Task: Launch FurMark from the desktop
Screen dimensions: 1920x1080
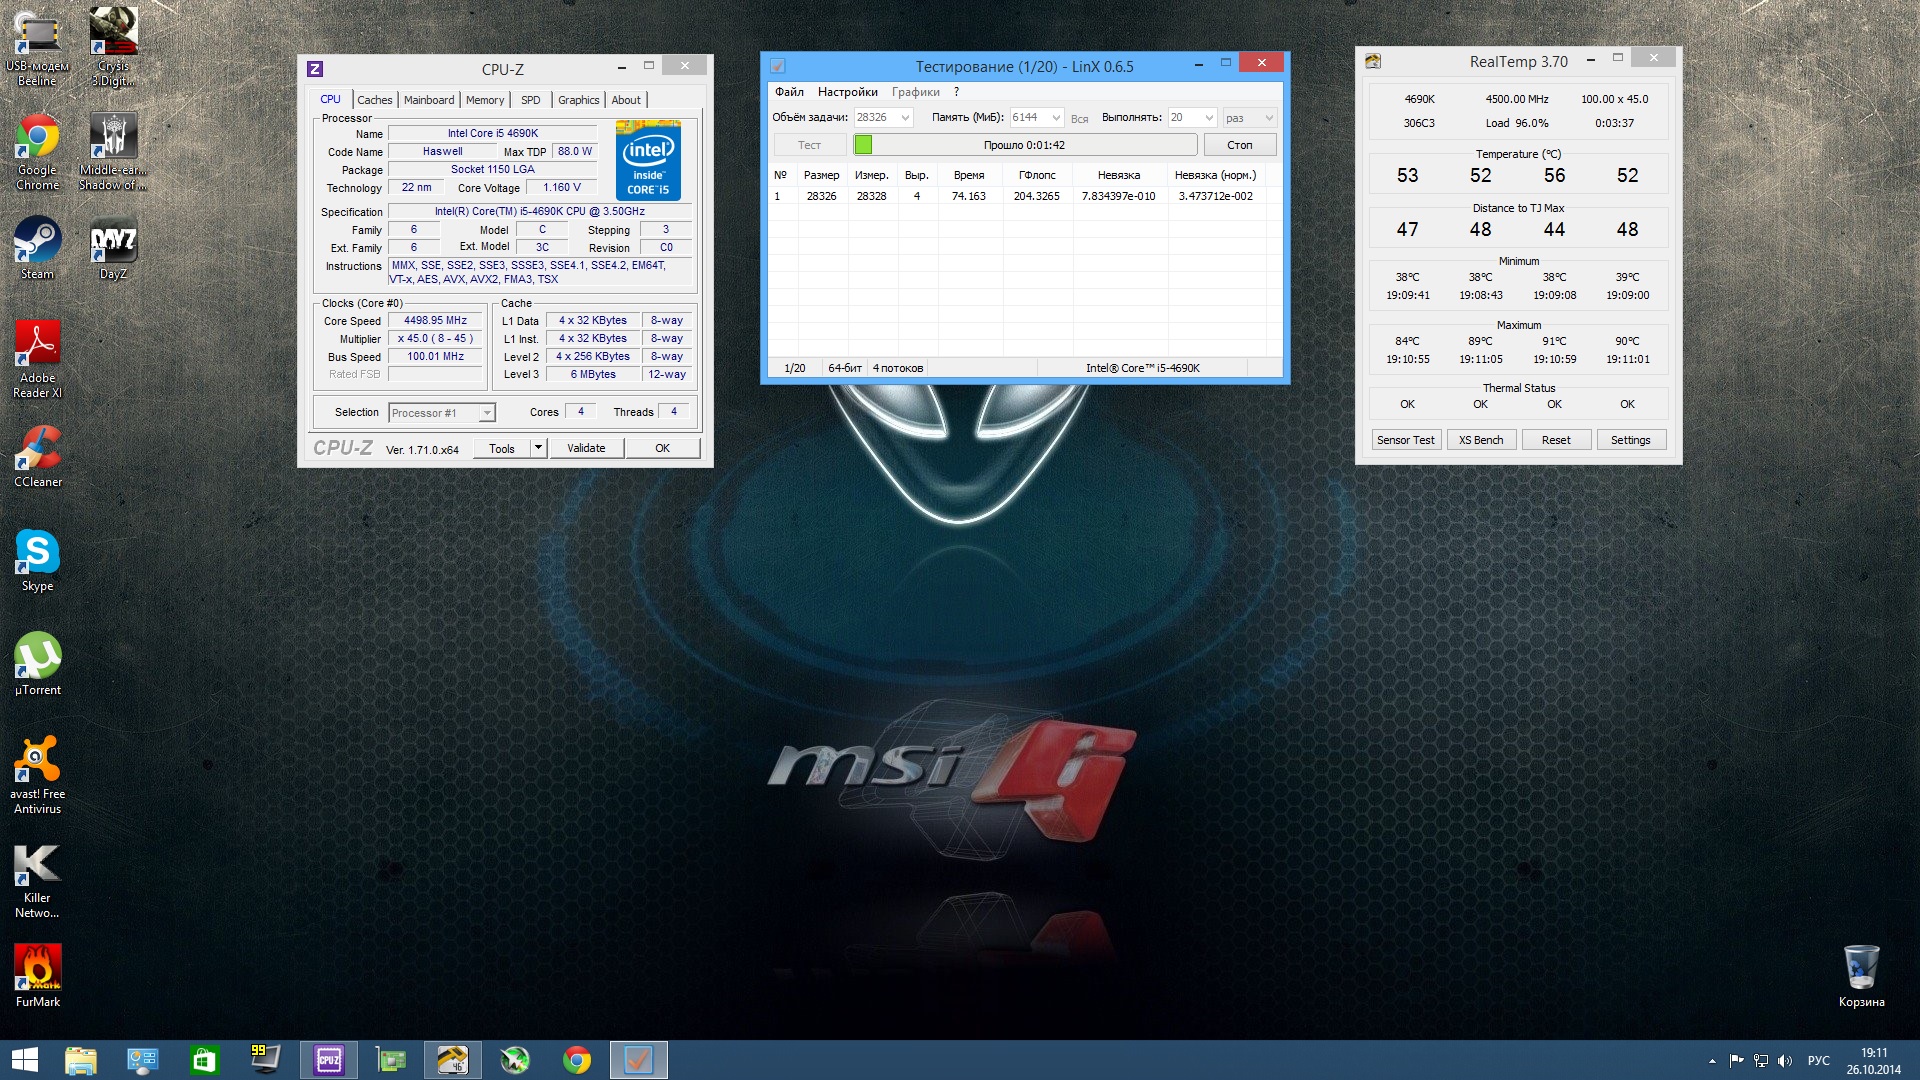Action: pos(38,976)
